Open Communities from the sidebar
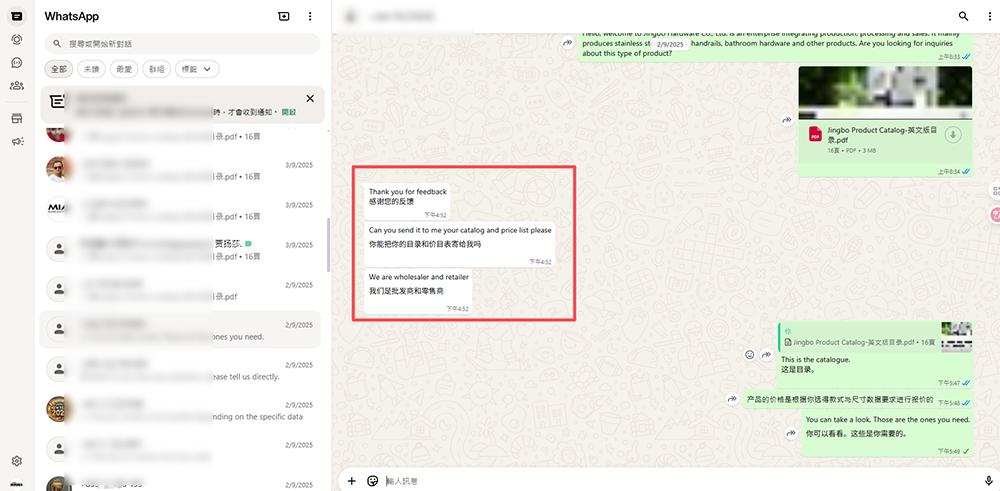This screenshot has width=1000, height=491. pos(17,85)
